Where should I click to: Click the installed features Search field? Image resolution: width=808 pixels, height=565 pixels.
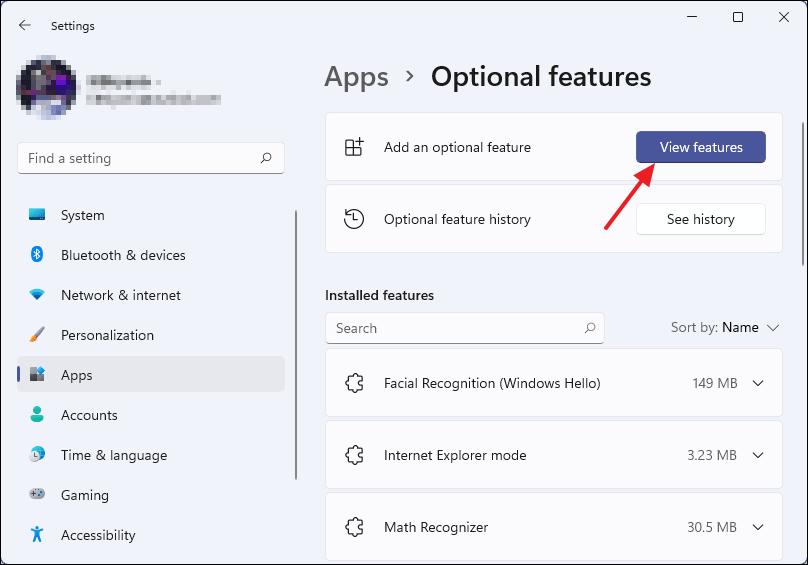[455, 328]
